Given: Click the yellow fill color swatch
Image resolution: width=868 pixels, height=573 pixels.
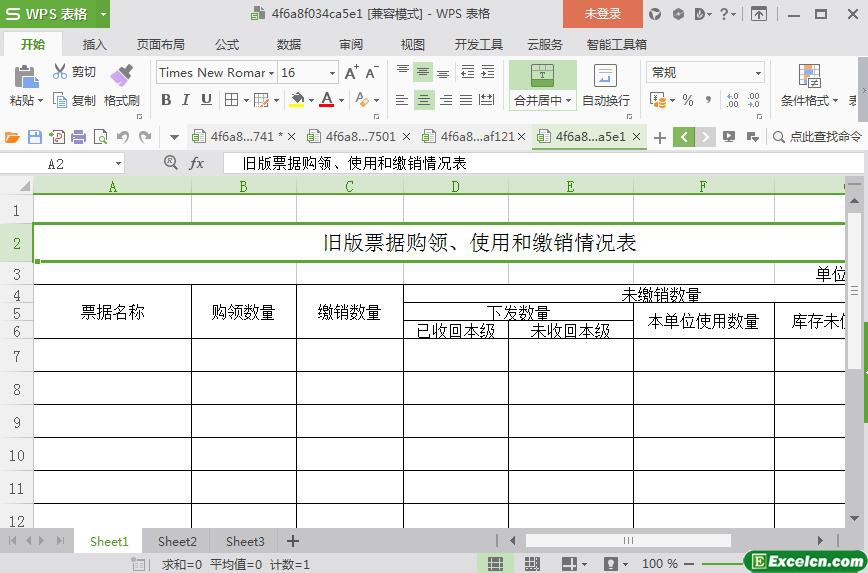Looking at the screenshot, I should (297, 100).
